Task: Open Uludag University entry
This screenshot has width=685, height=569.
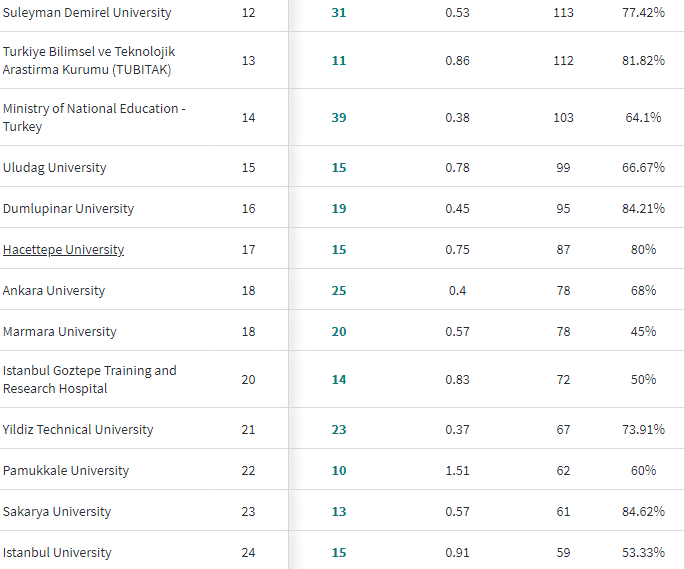Action: click(x=54, y=168)
